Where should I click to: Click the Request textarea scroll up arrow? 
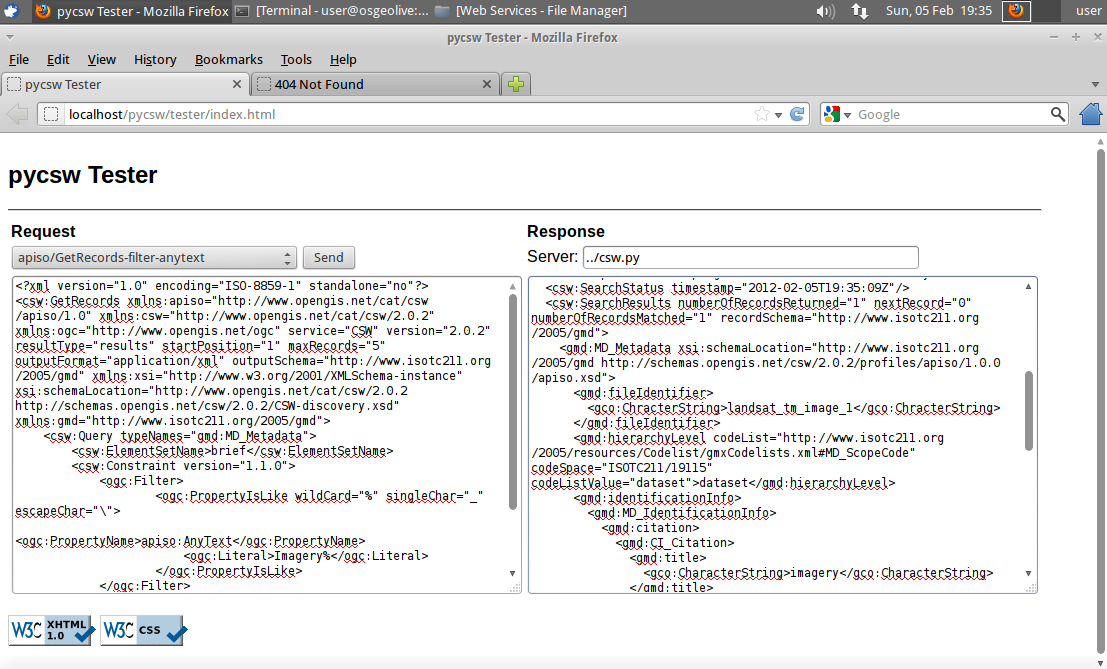click(x=513, y=287)
